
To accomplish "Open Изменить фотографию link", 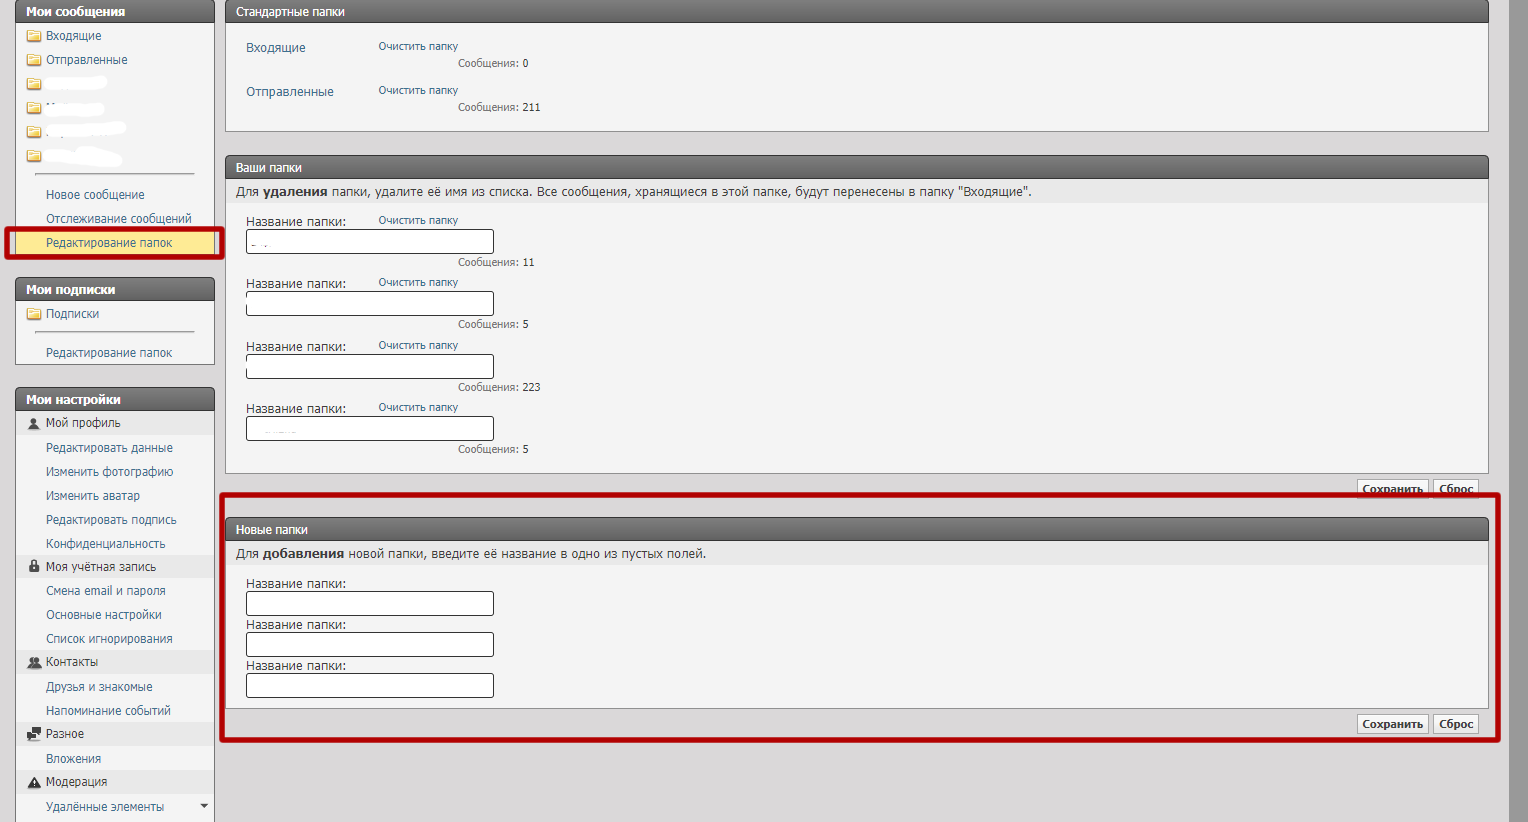I will (109, 472).
